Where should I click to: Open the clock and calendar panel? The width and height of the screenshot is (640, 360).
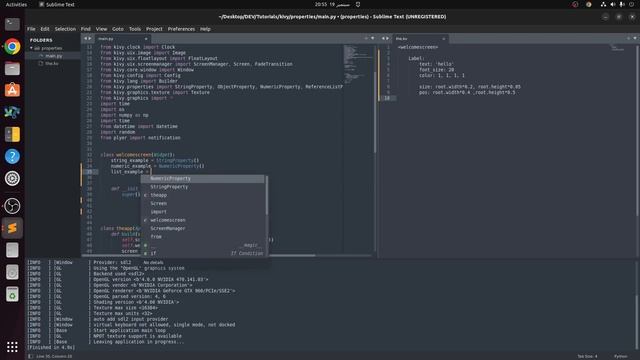pos(332,4)
